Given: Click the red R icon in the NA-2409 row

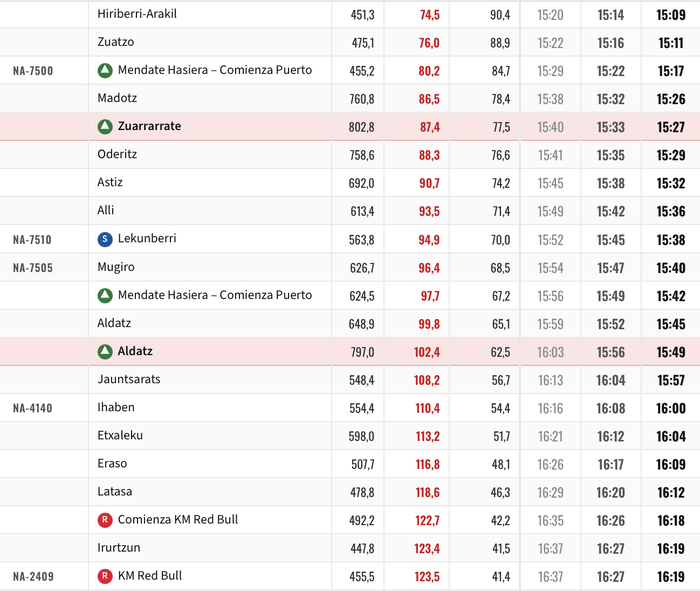Looking at the screenshot, I should (x=105, y=576).
